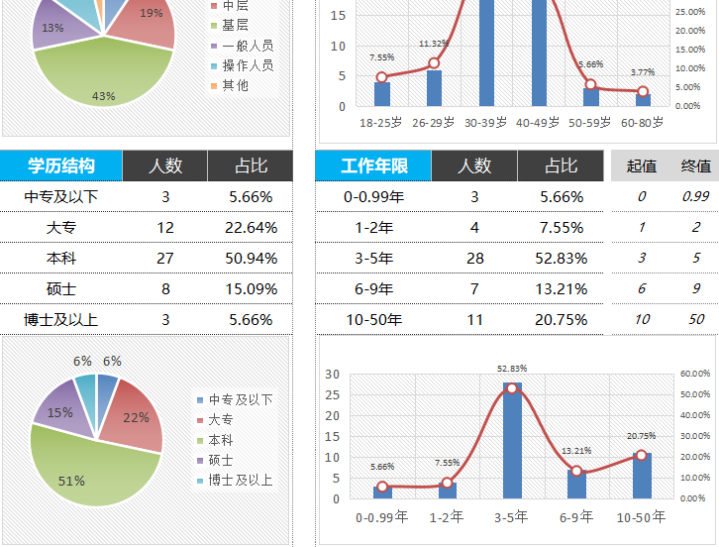Viewport: 719px width, 547px height.
Task: Select the 0-0.99年 table row label
Action: [374, 197]
